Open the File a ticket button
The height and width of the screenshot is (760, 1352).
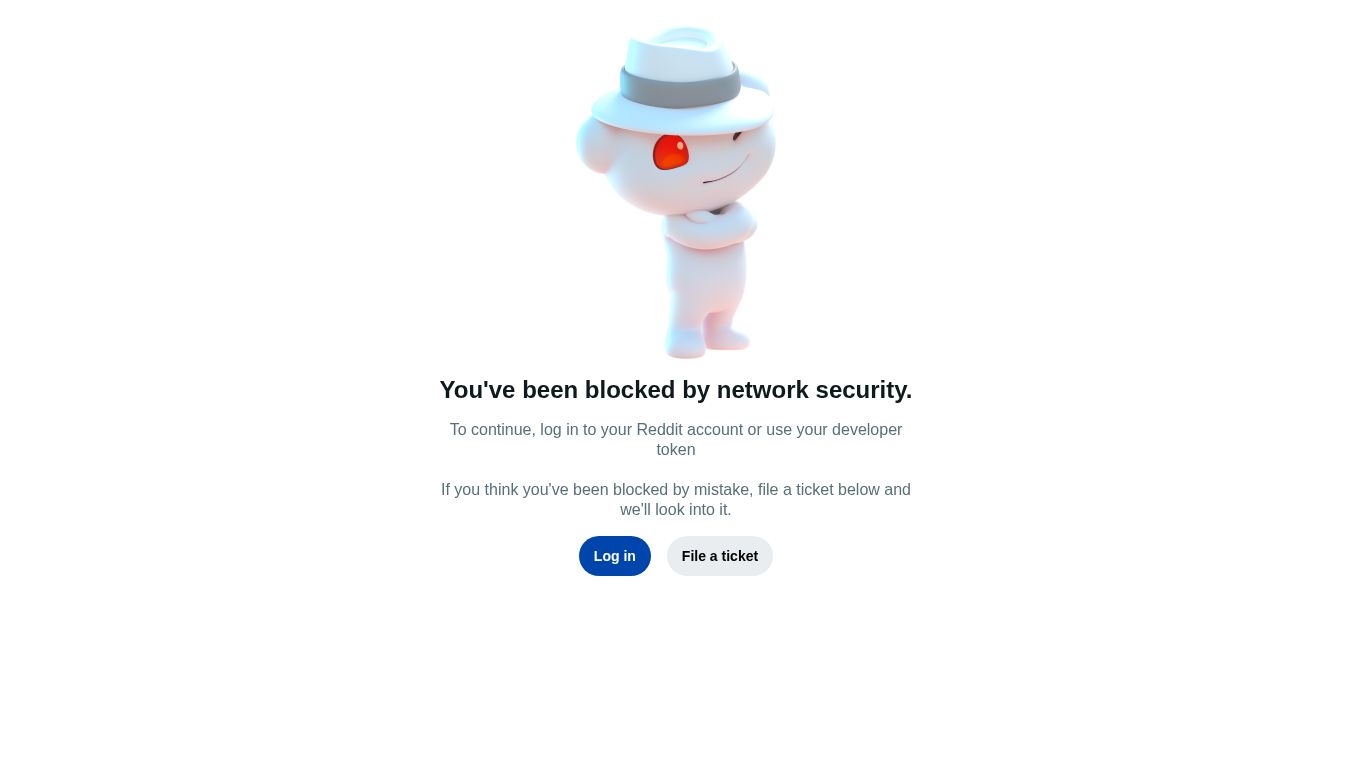pyautogui.click(x=719, y=556)
